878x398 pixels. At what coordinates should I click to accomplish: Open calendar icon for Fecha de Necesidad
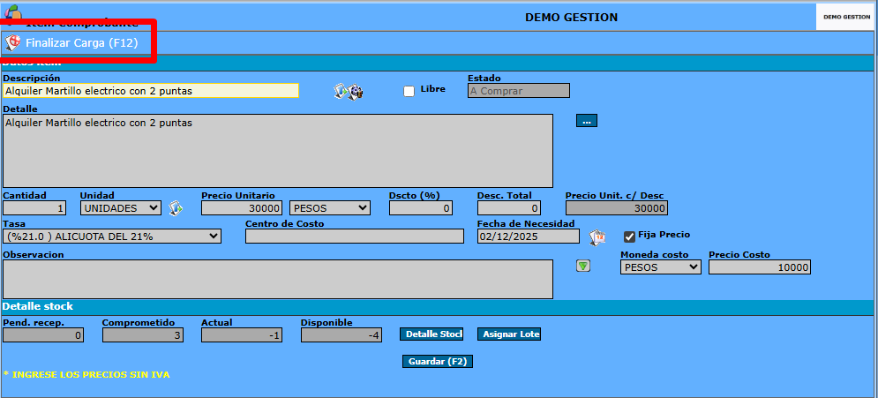[597, 237]
